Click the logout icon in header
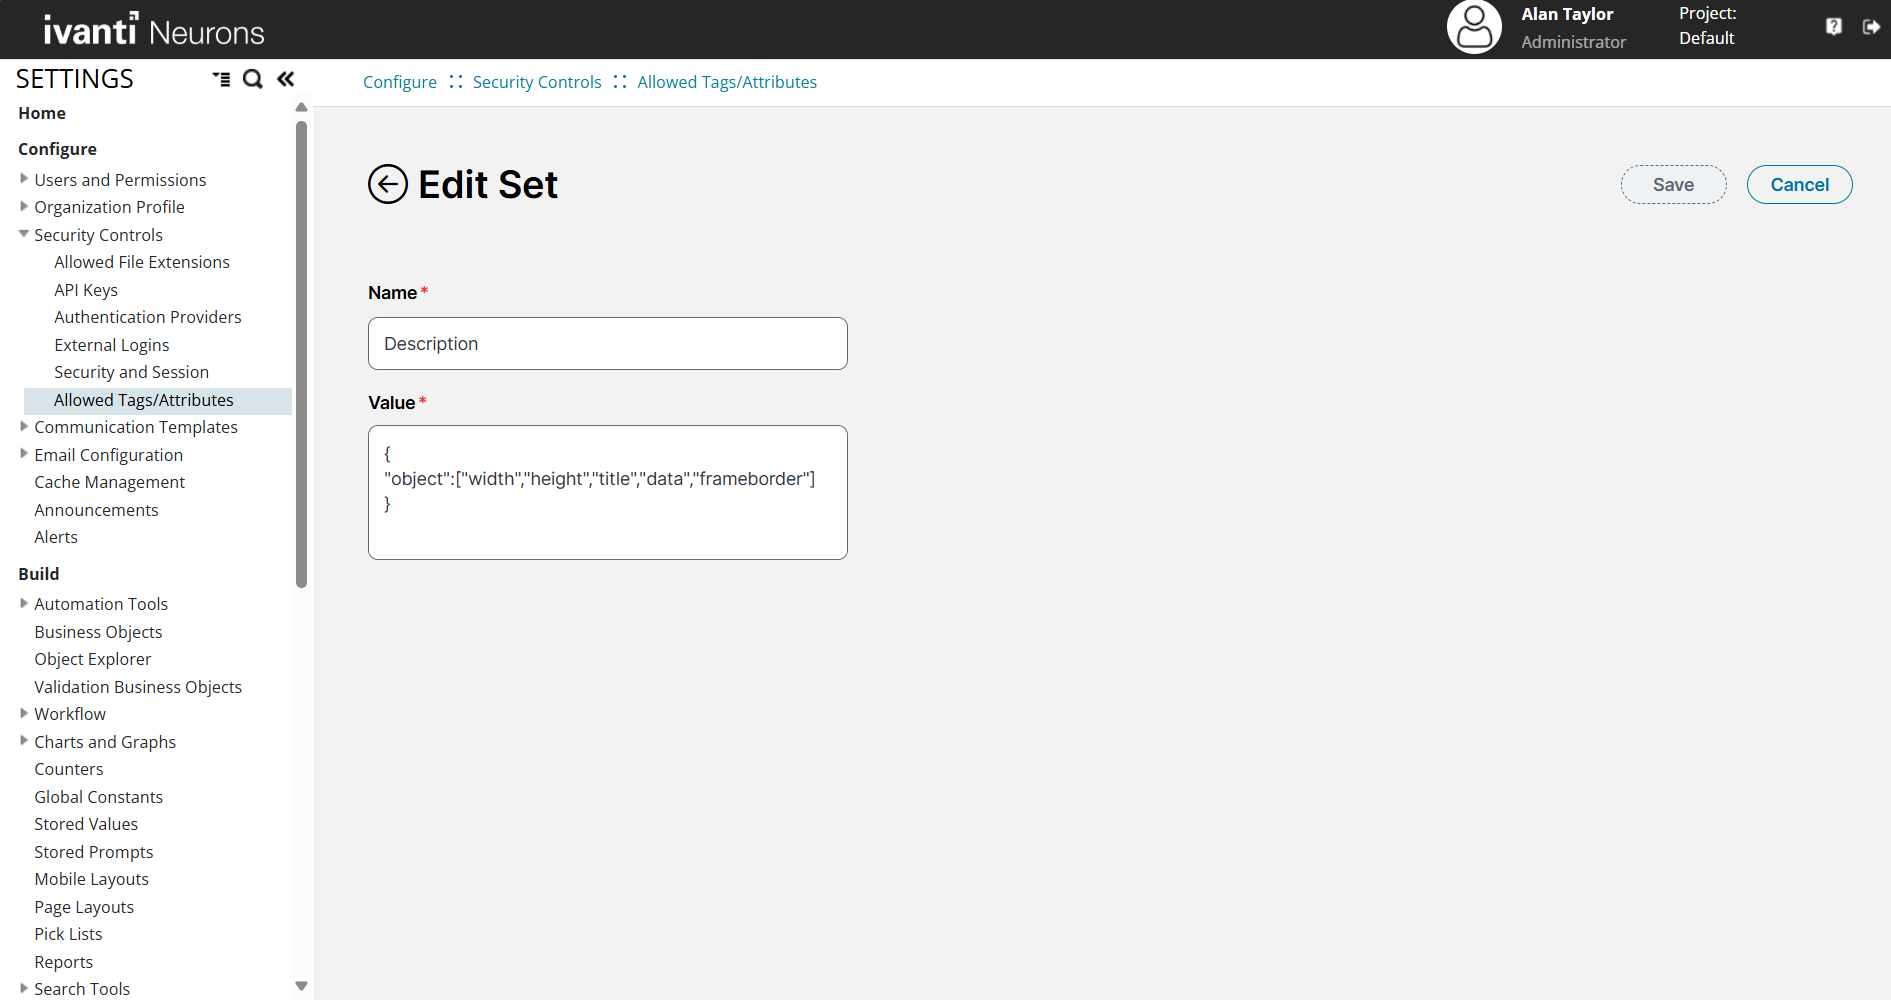The height and width of the screenshot is (1001, 1891). [1871, 27]
